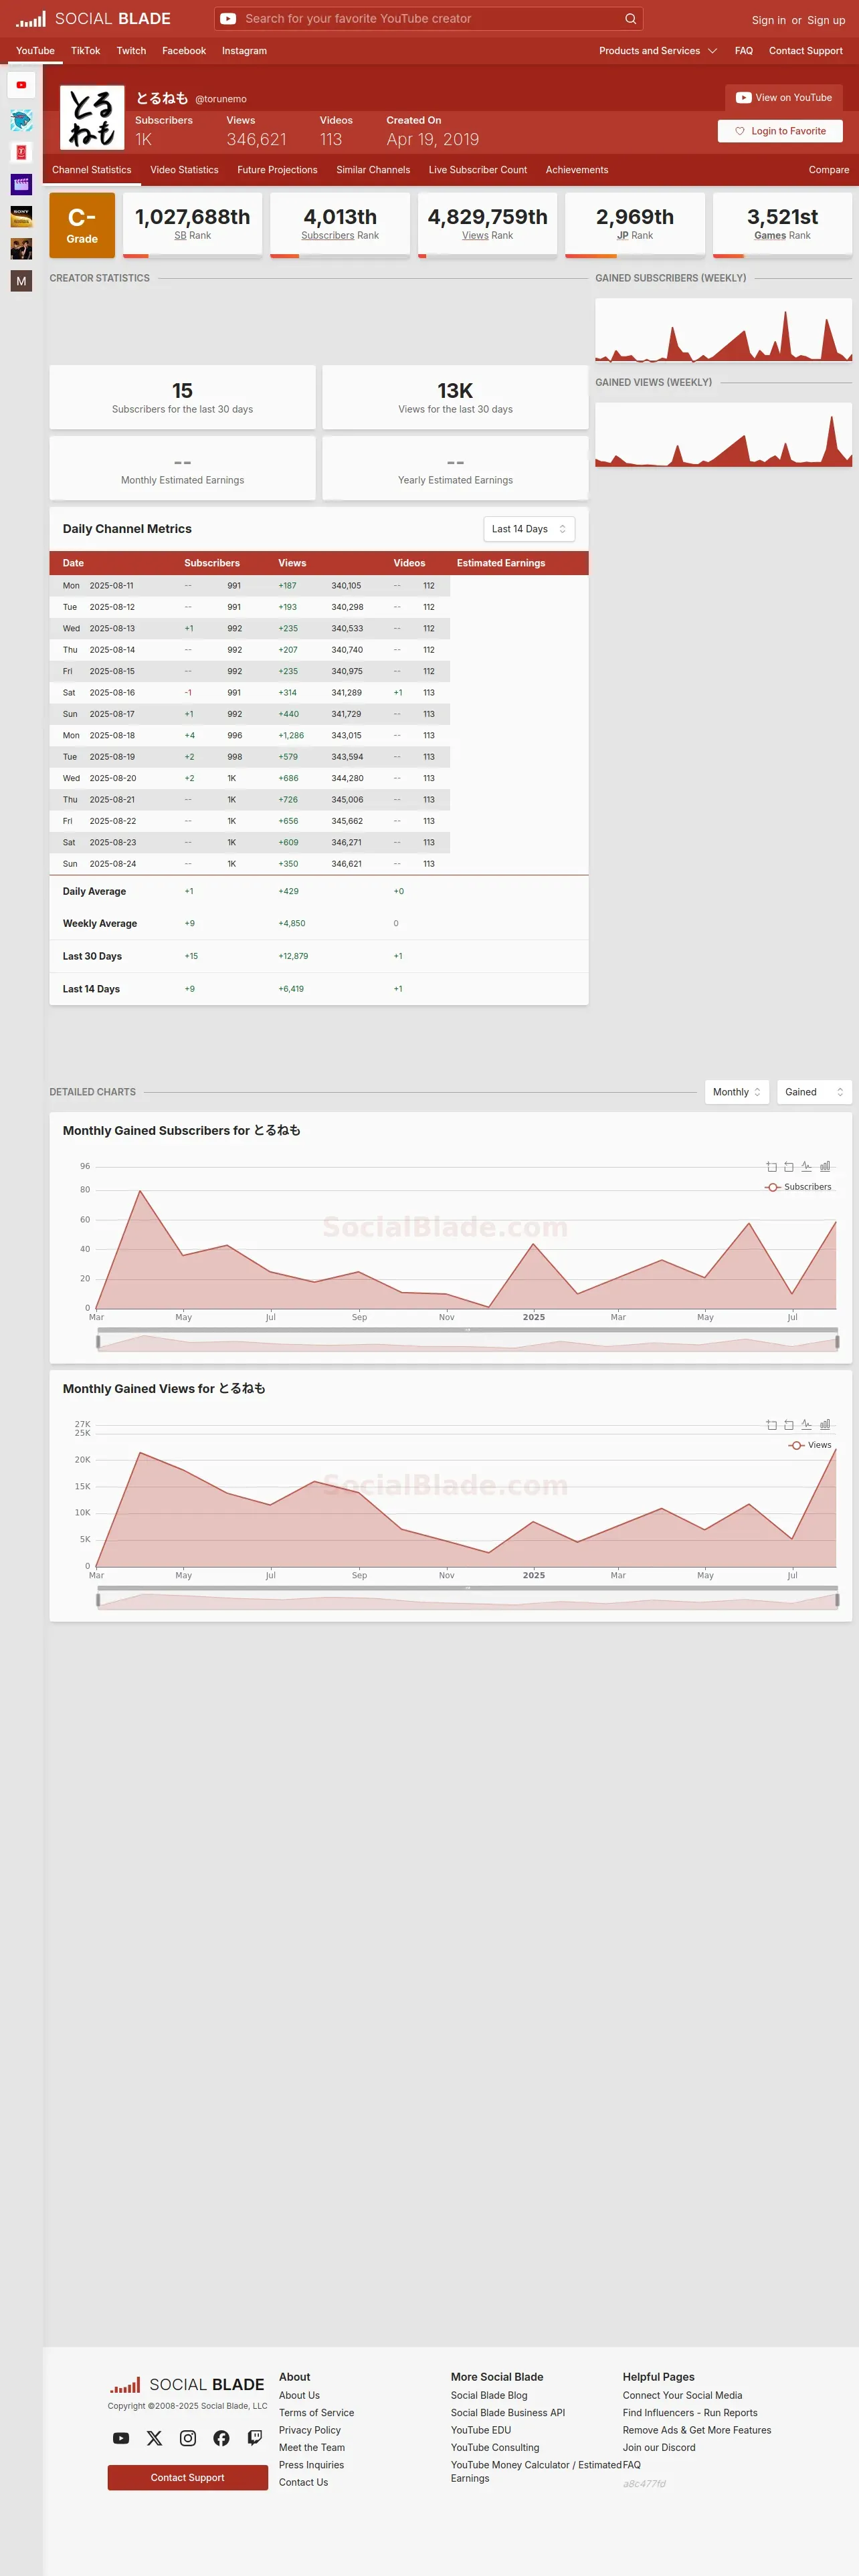Screen dimensions: 859x2576
Task: Switch subscribers chart to bar chart view
Action: tap(825, 1166)
